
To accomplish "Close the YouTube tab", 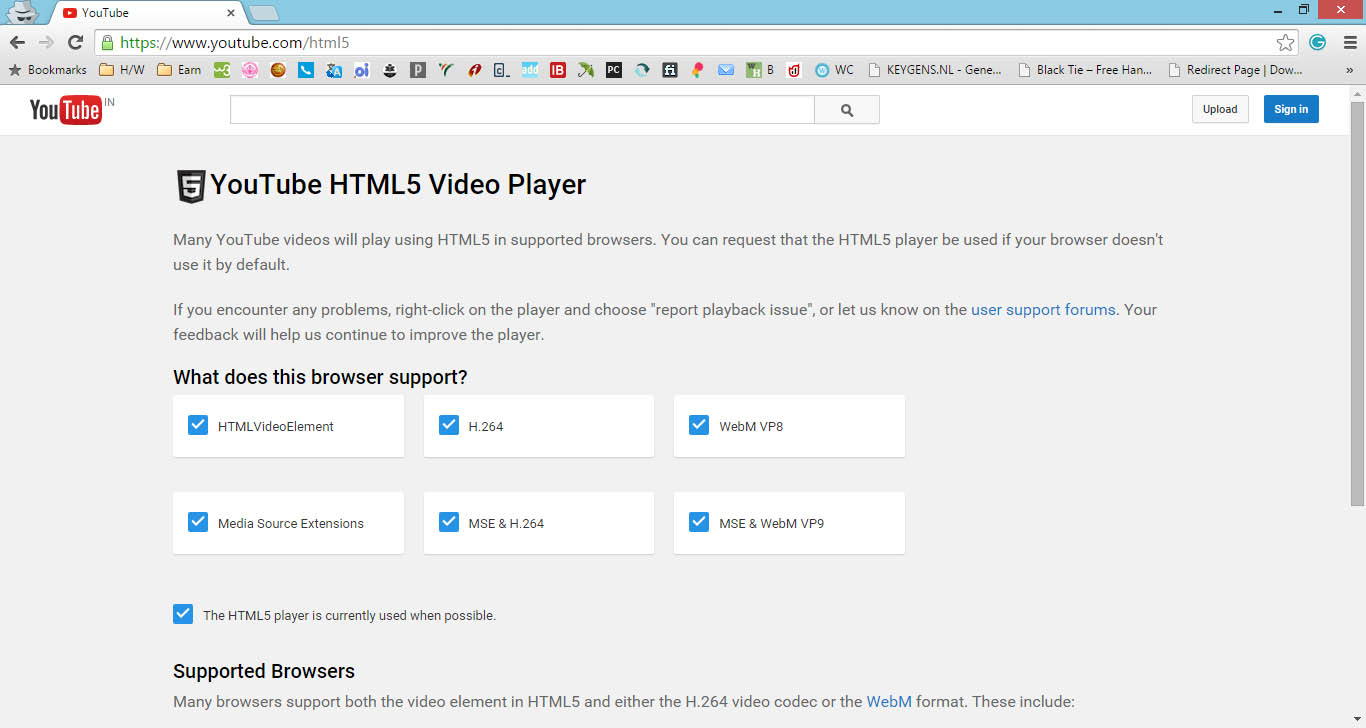I will point(231,13).
